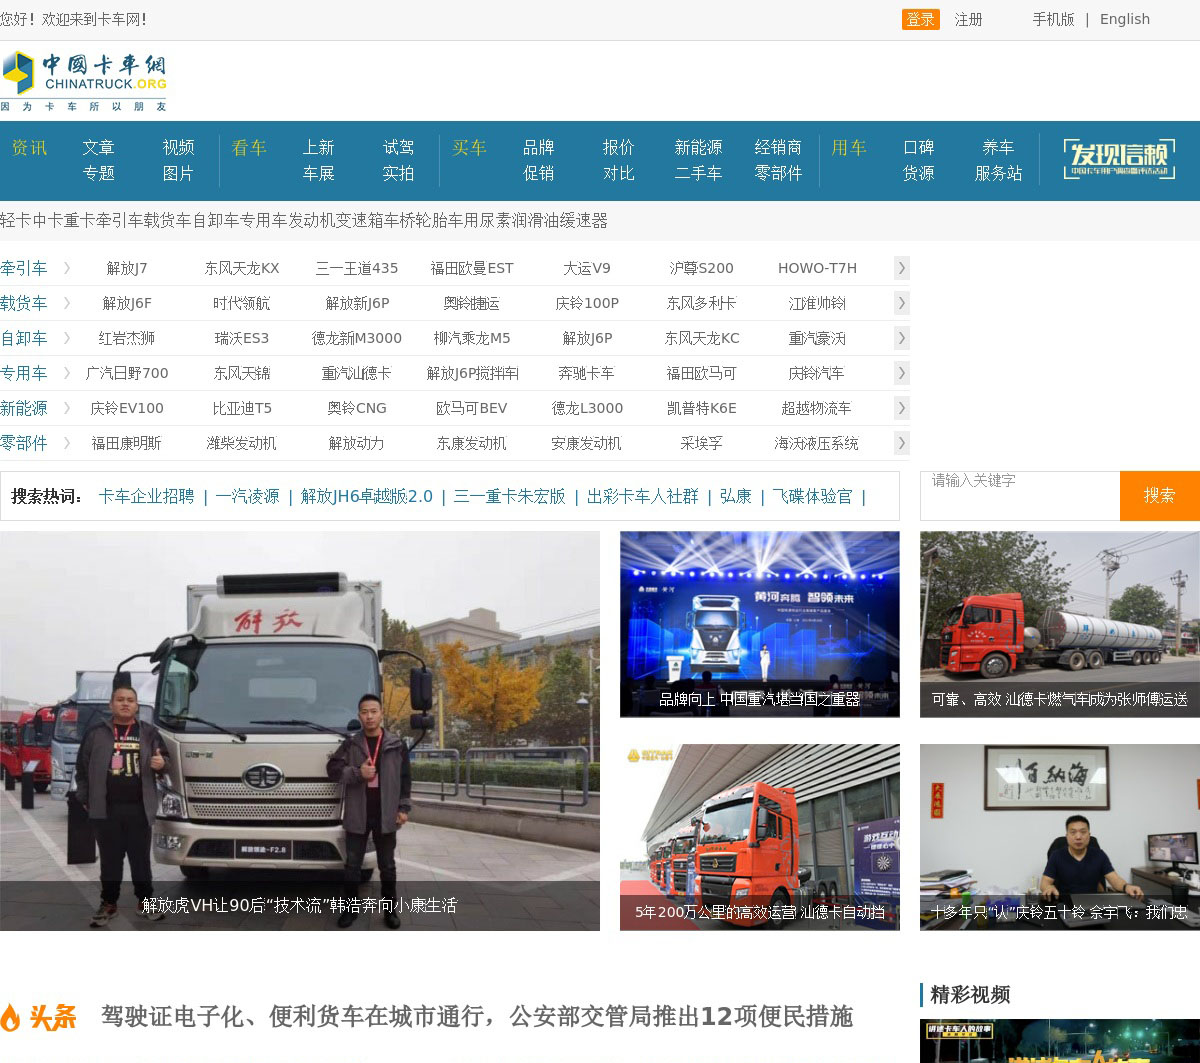Click the orange 登录 button

point(920,20)
